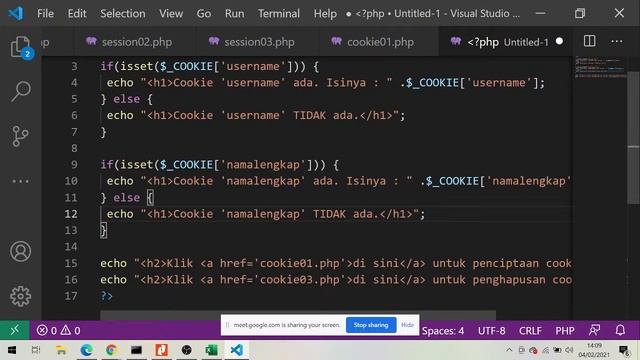Open Windows Start button
Image resolution: width=640 pixels, height=360 pixels.
[x=11, y=350]
